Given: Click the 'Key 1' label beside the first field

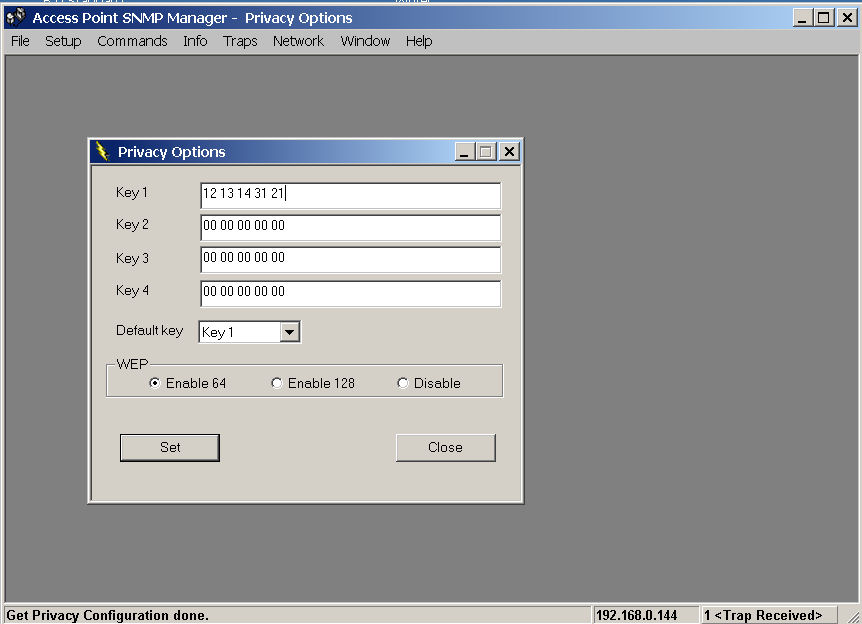Looking at the screenshot, I should [x=131, y=192].
